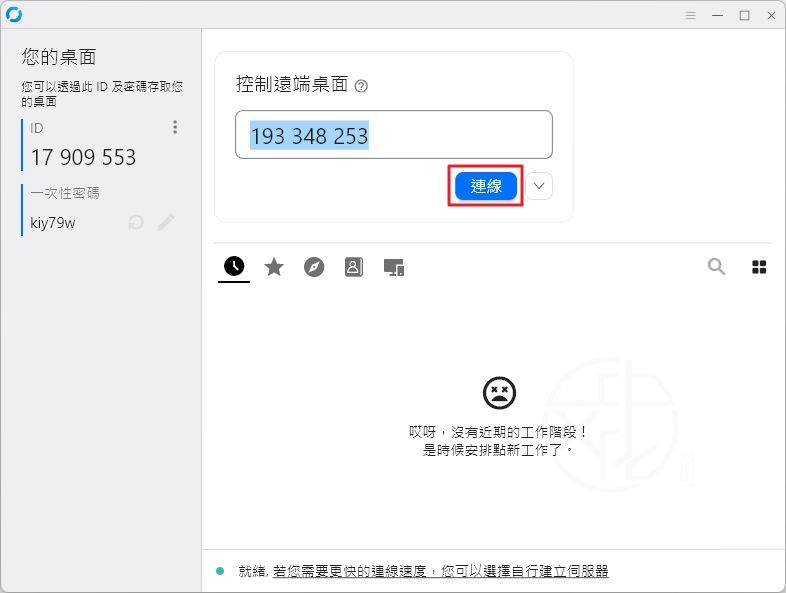Image resolution: width=786 pixels, height=593 pixels.
Task: Click the RustDesk logo in title bar
Action: [x=14, y=15]
